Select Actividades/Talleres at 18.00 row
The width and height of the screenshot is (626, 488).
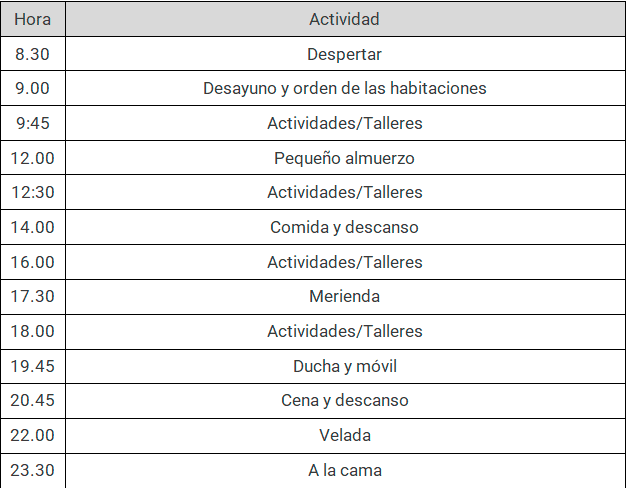345,331
